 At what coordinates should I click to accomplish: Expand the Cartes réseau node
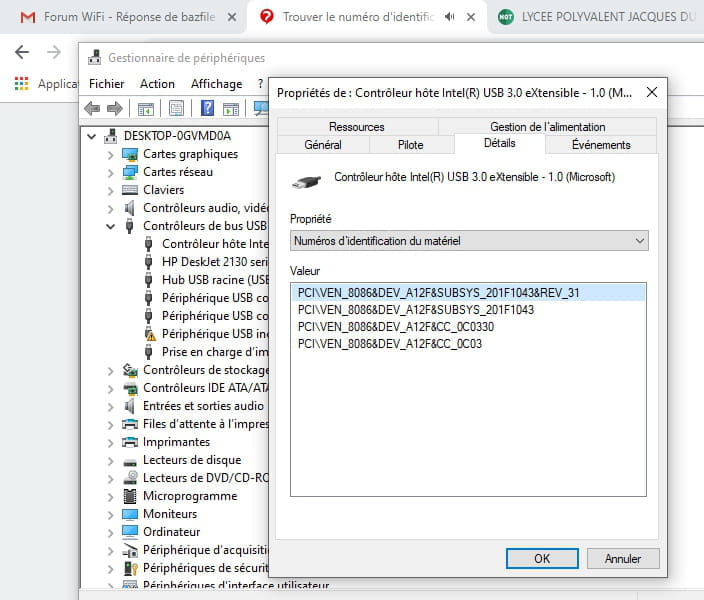(x=110, y=173)
